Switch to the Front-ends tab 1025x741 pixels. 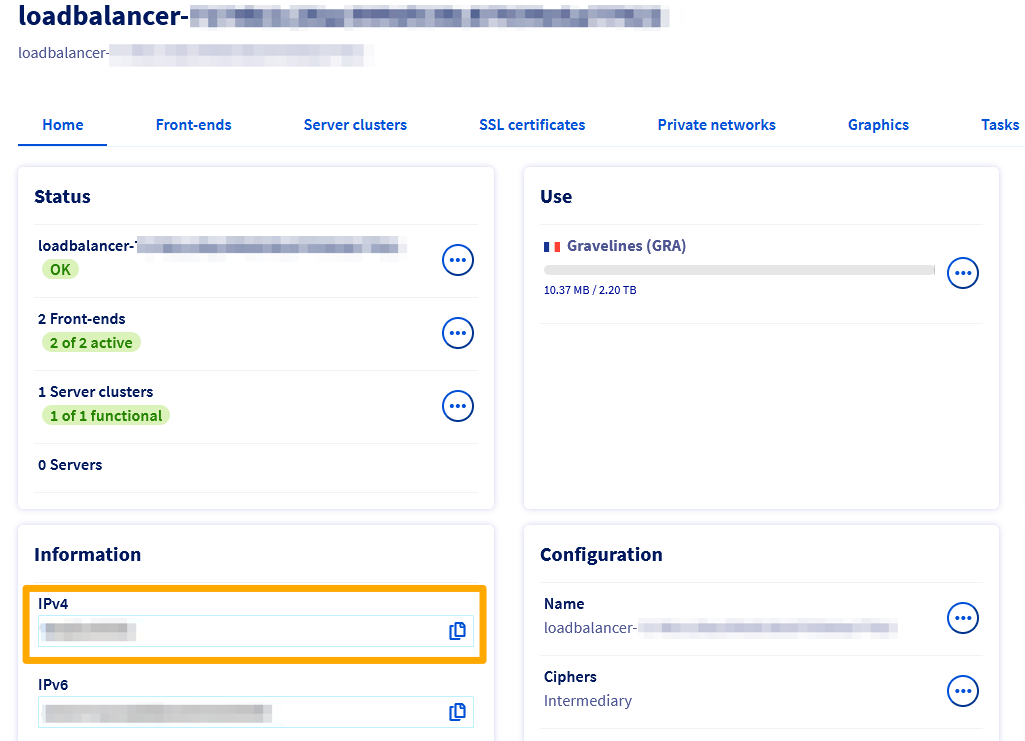coord(193,124)
